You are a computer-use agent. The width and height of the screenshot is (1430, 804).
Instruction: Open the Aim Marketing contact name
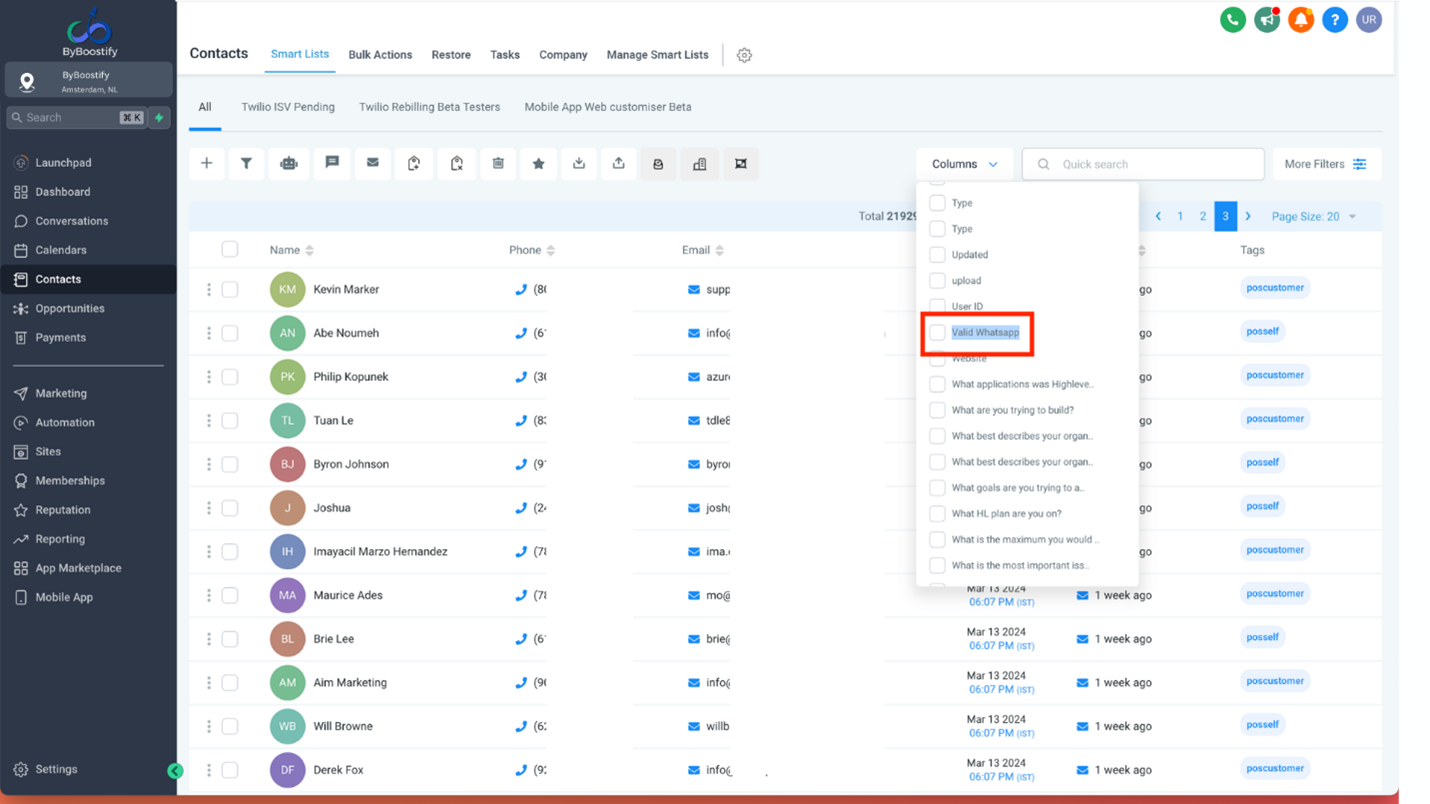[x=350, y=683]
